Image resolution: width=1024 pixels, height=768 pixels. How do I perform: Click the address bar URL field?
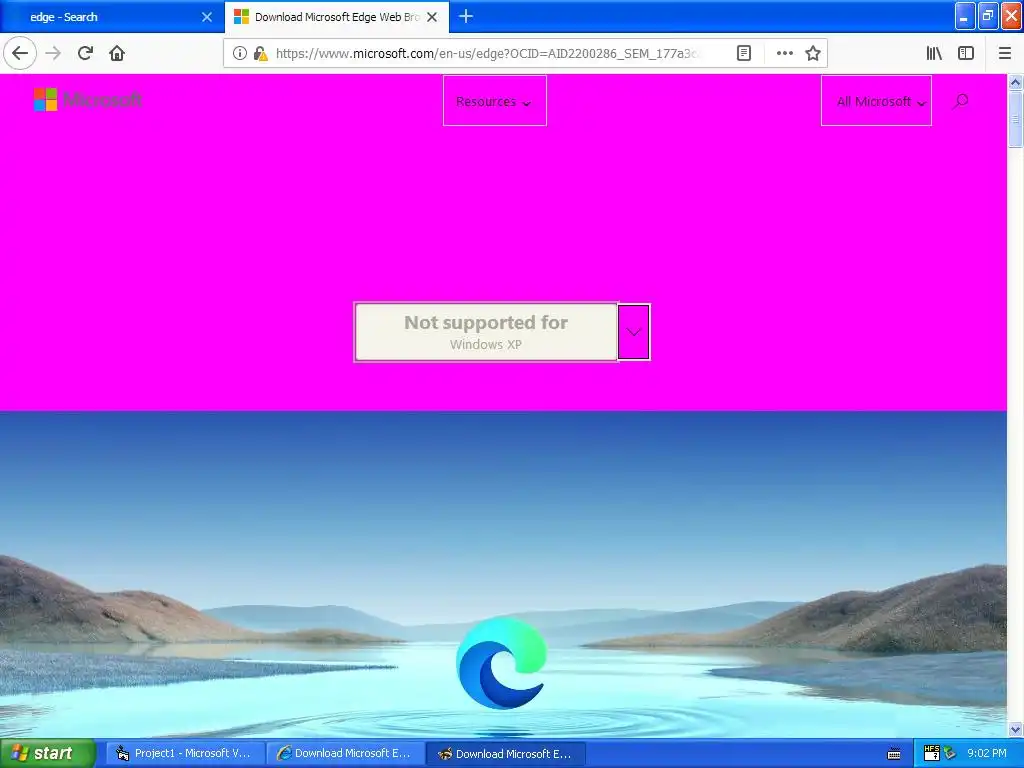487,54
